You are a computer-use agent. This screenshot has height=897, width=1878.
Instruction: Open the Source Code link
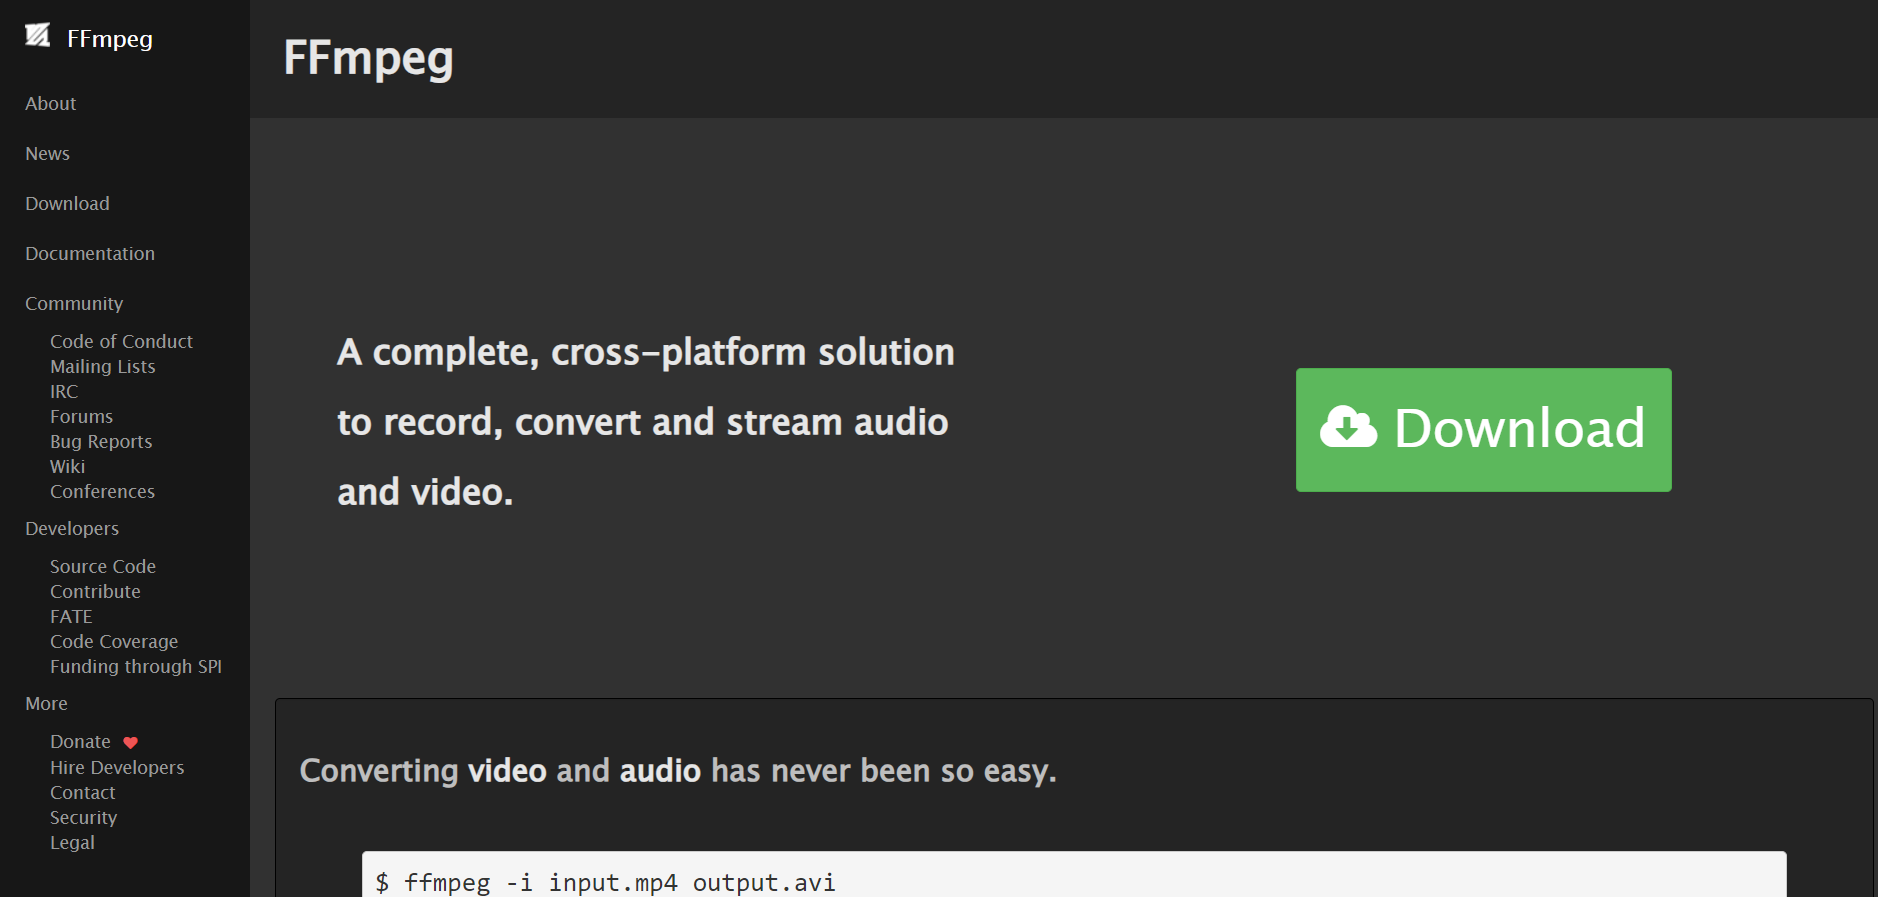pos(103,567)
